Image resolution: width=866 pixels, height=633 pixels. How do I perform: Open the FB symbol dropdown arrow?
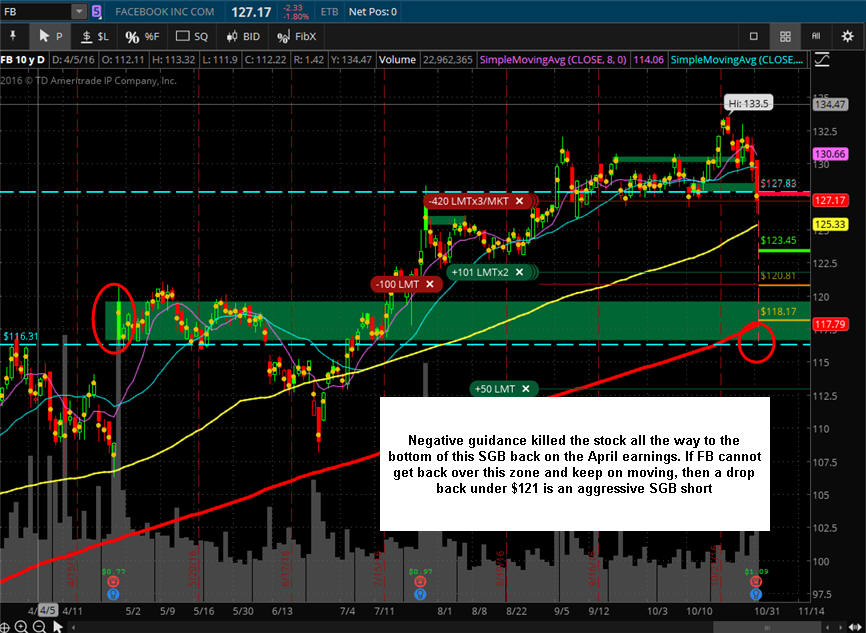(79, 11)
